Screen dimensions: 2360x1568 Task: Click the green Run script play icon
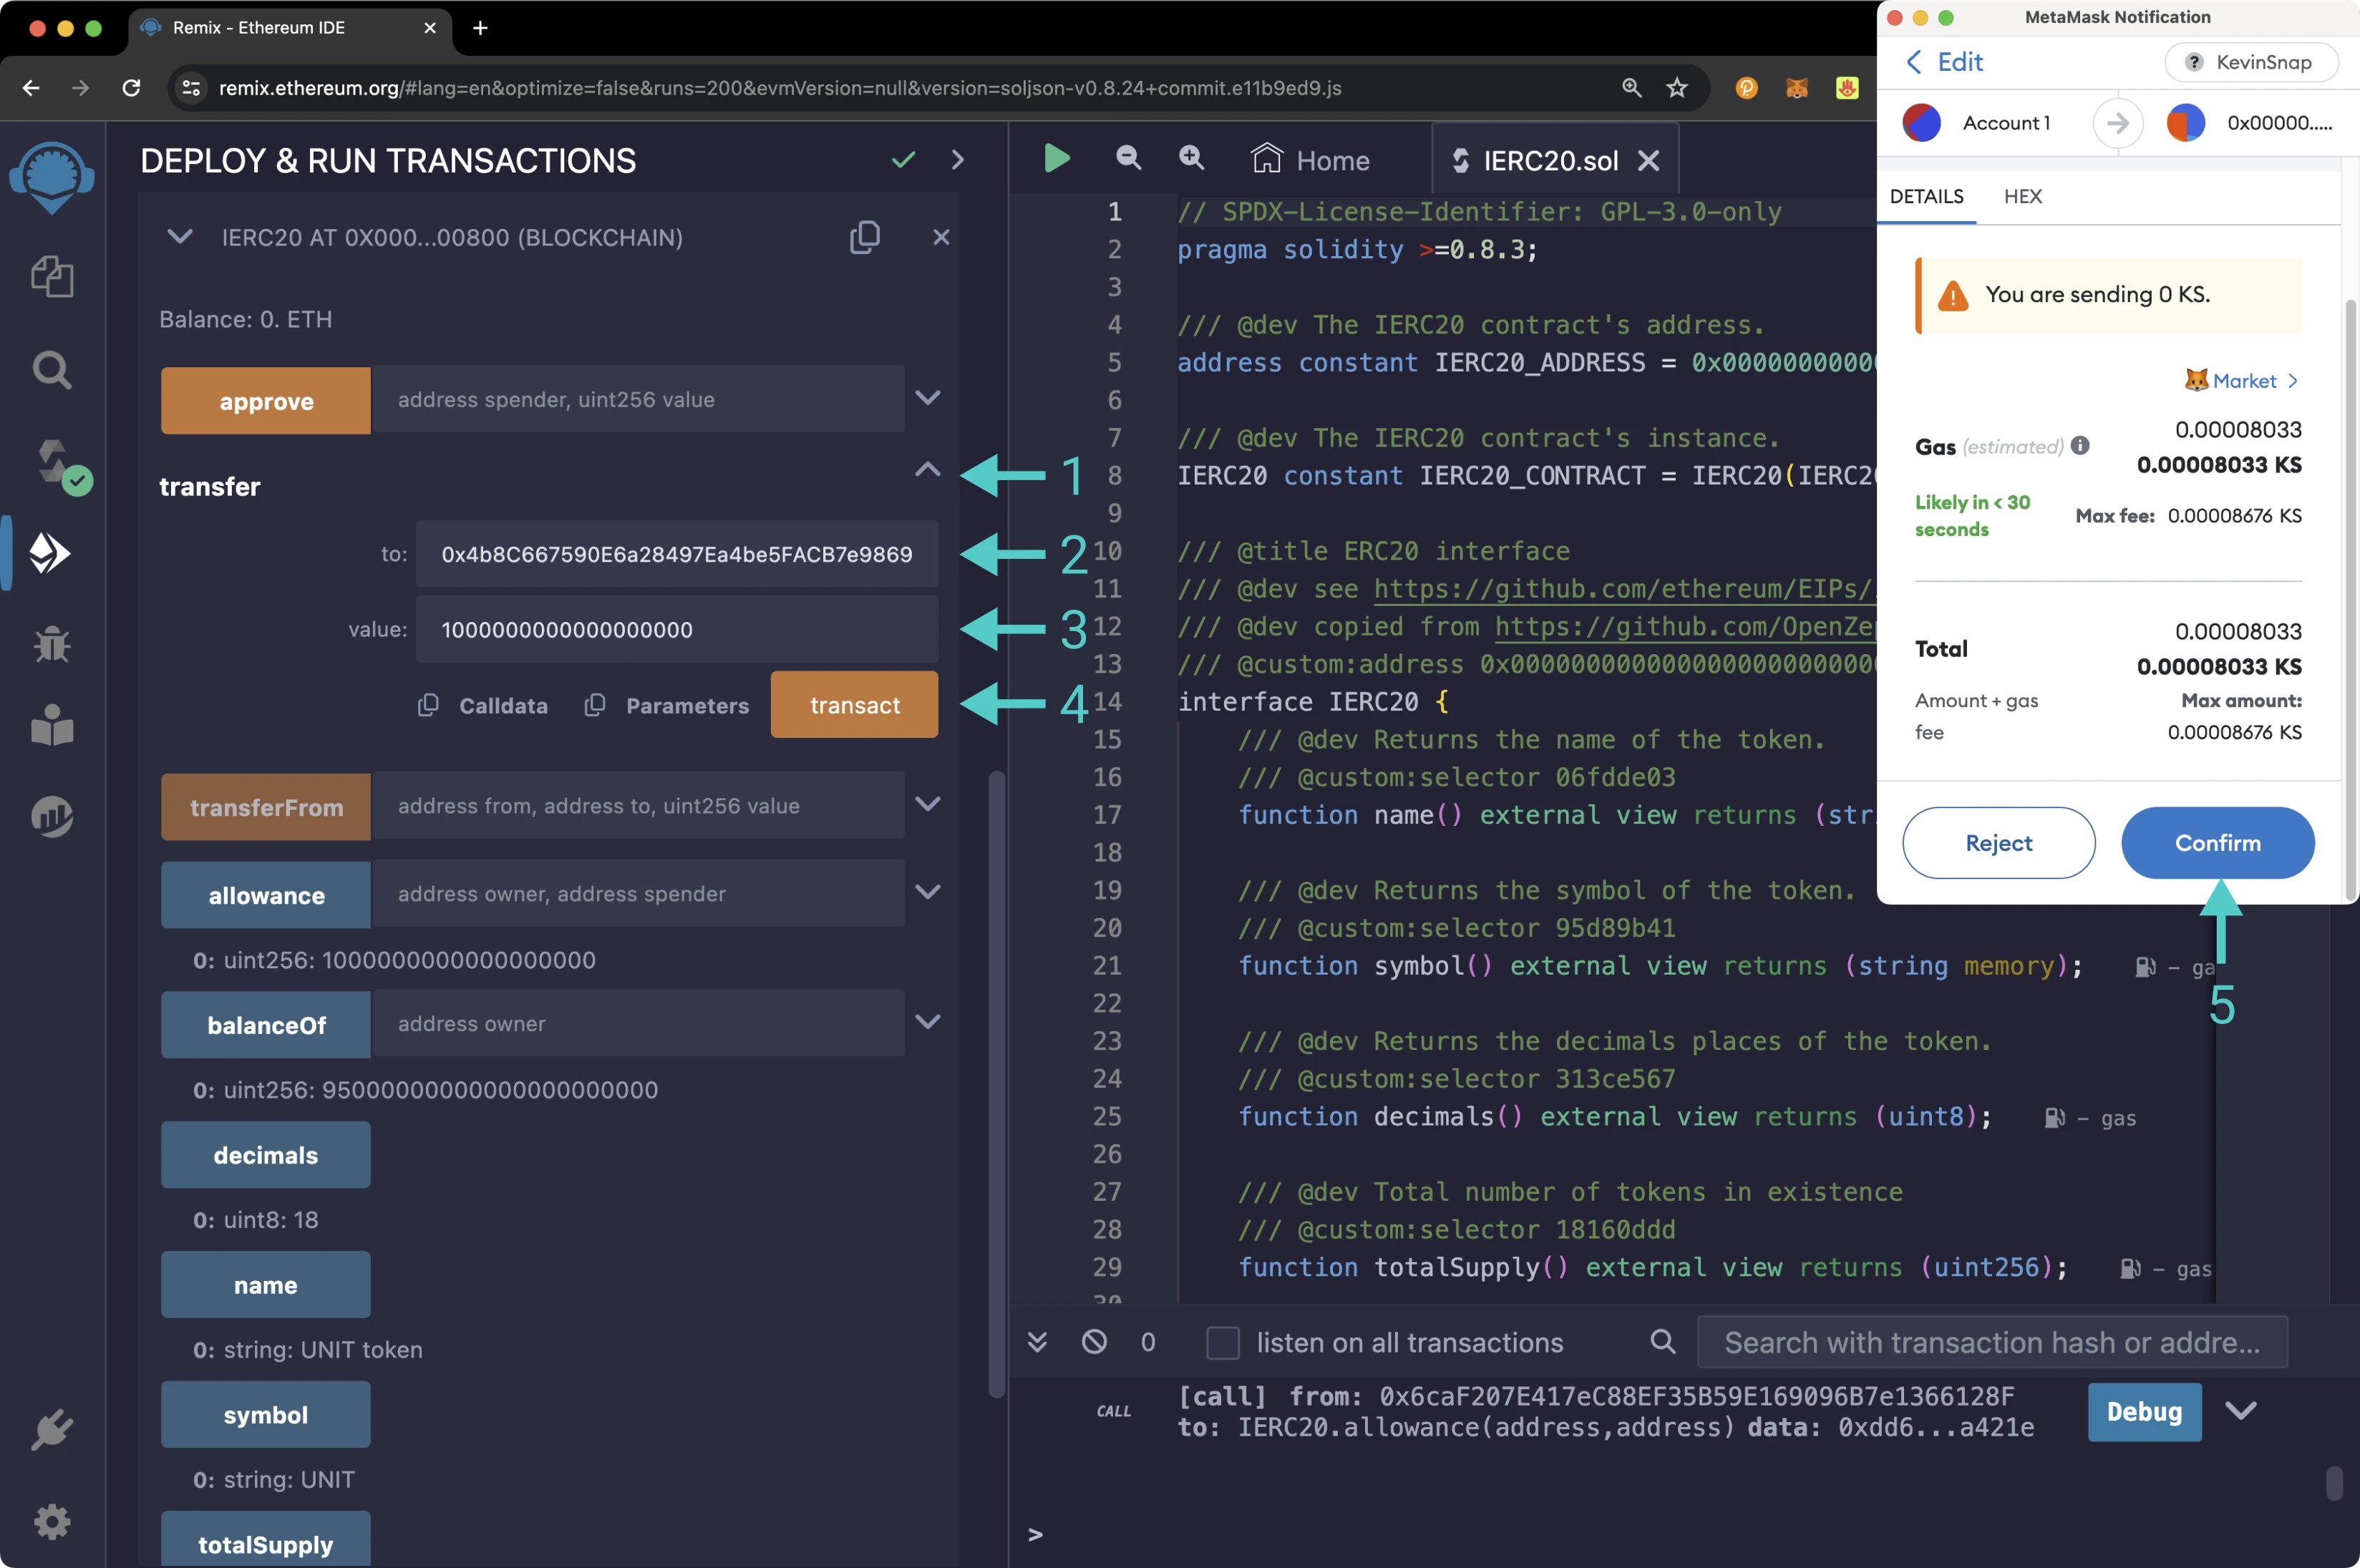(1057, 158)
